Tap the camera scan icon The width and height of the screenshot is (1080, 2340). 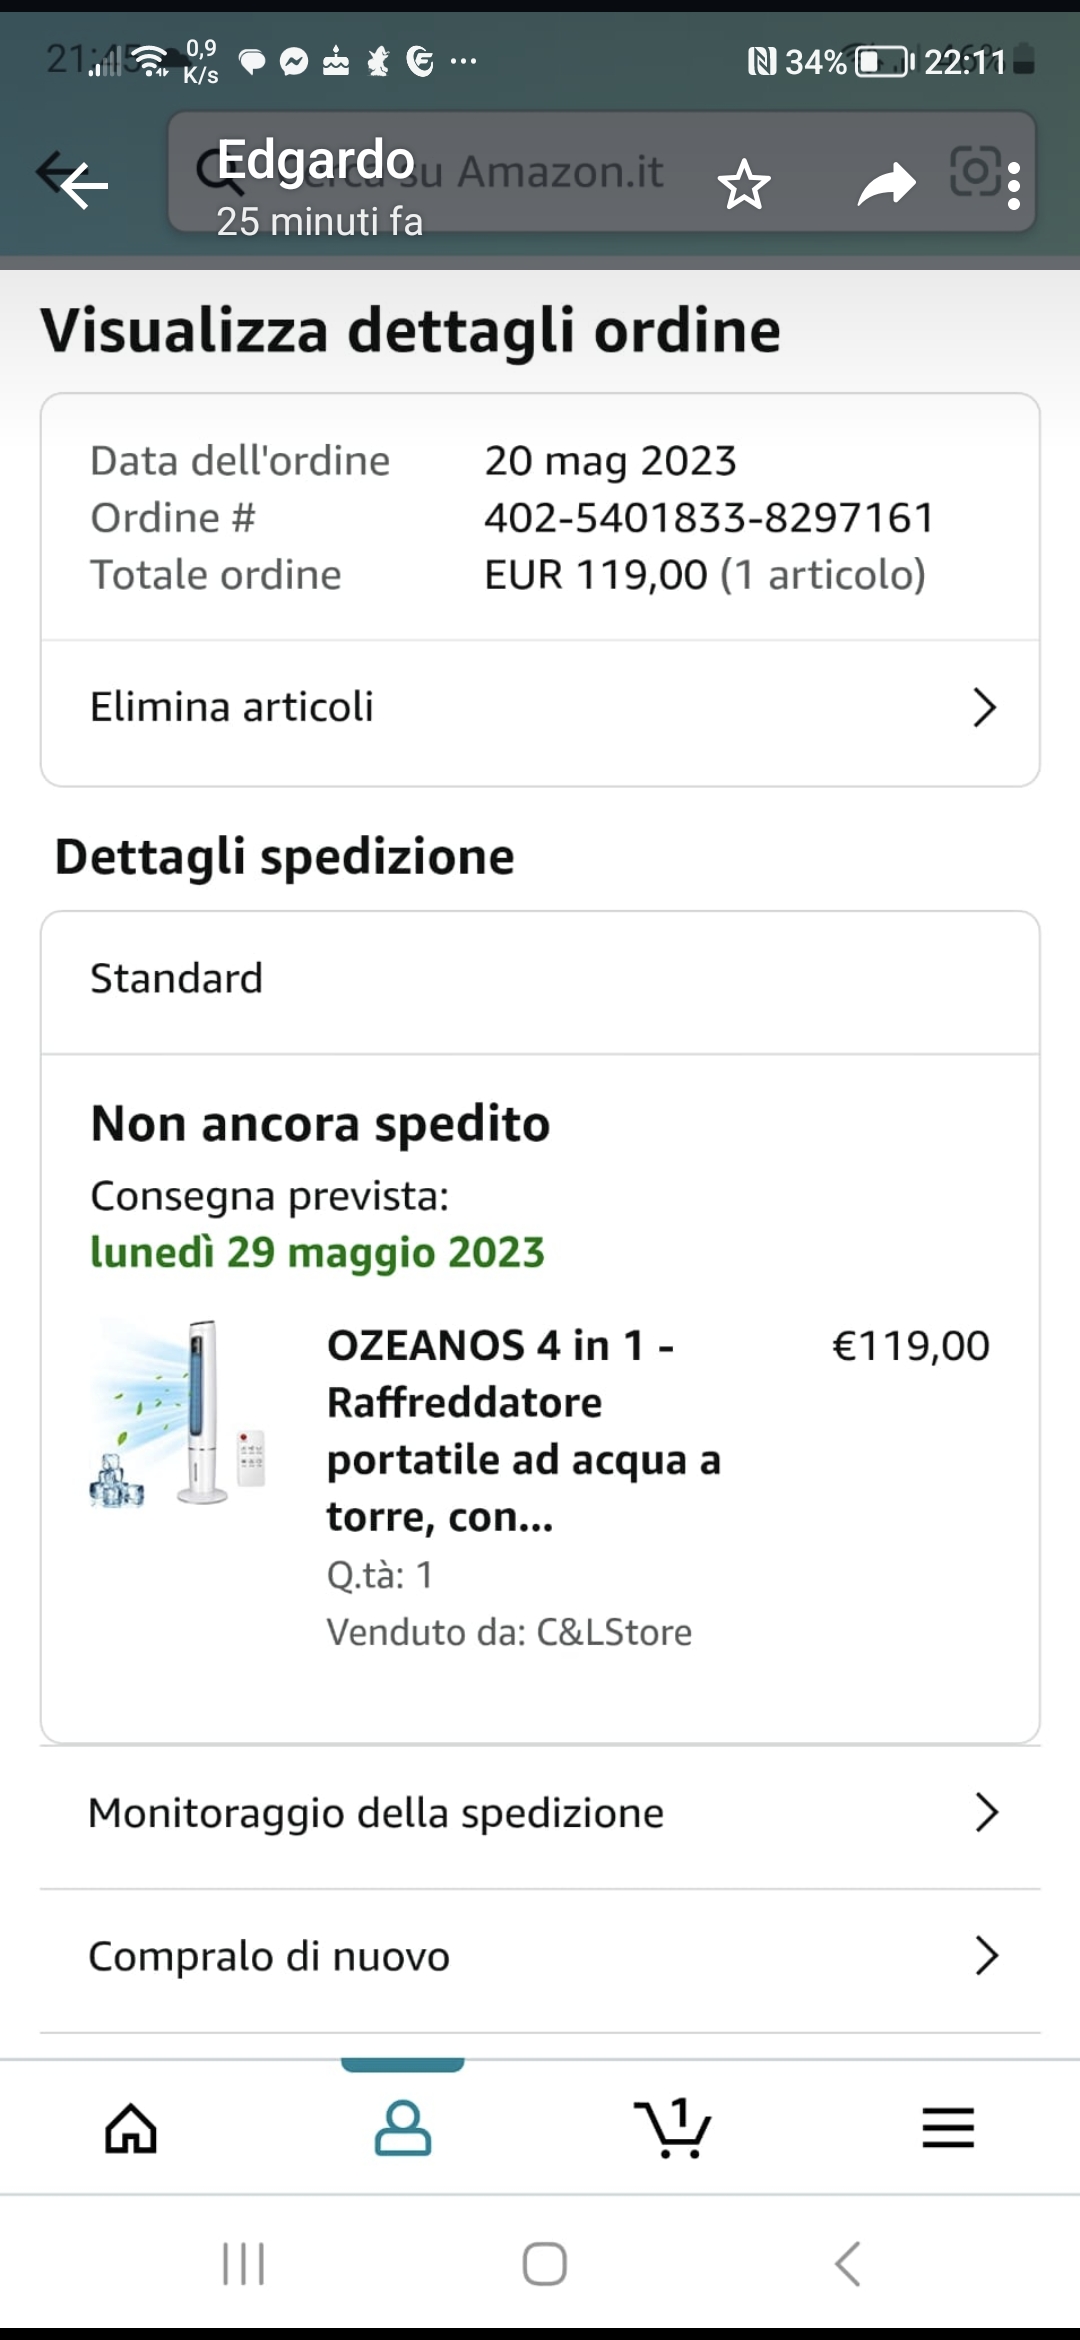(x=973, y=171)
